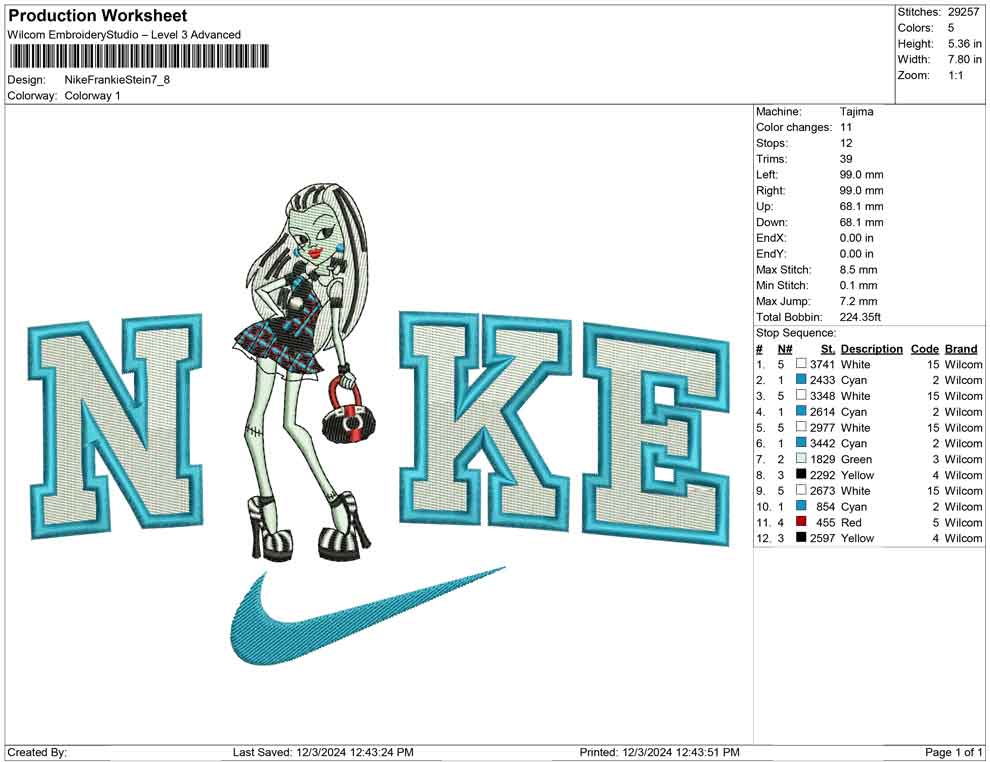Screen dimensions: 990x762
Task: Click the 'Left:' value '99.0 mm'
Action: tap(861, 175)
